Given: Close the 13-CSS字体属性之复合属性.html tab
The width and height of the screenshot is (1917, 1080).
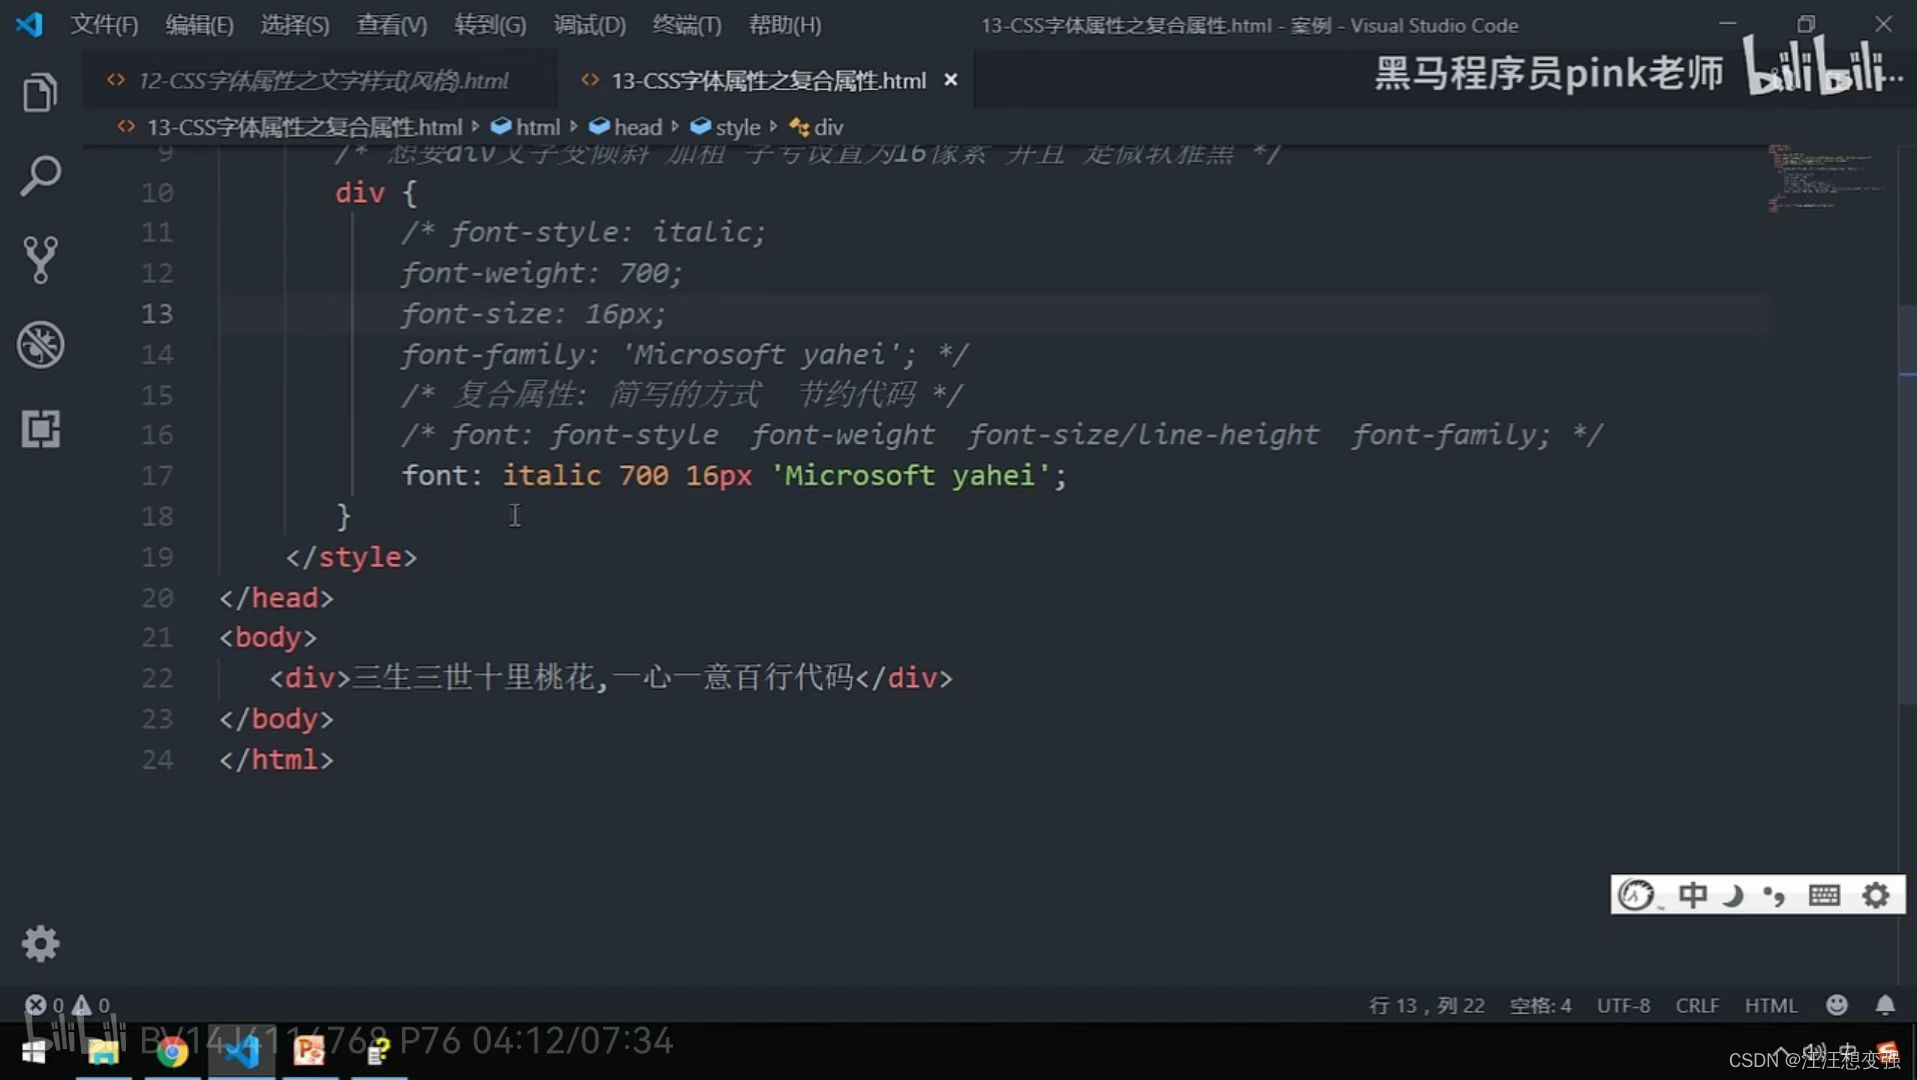Looking at the screenshot, I should click(x=951, y=79).
